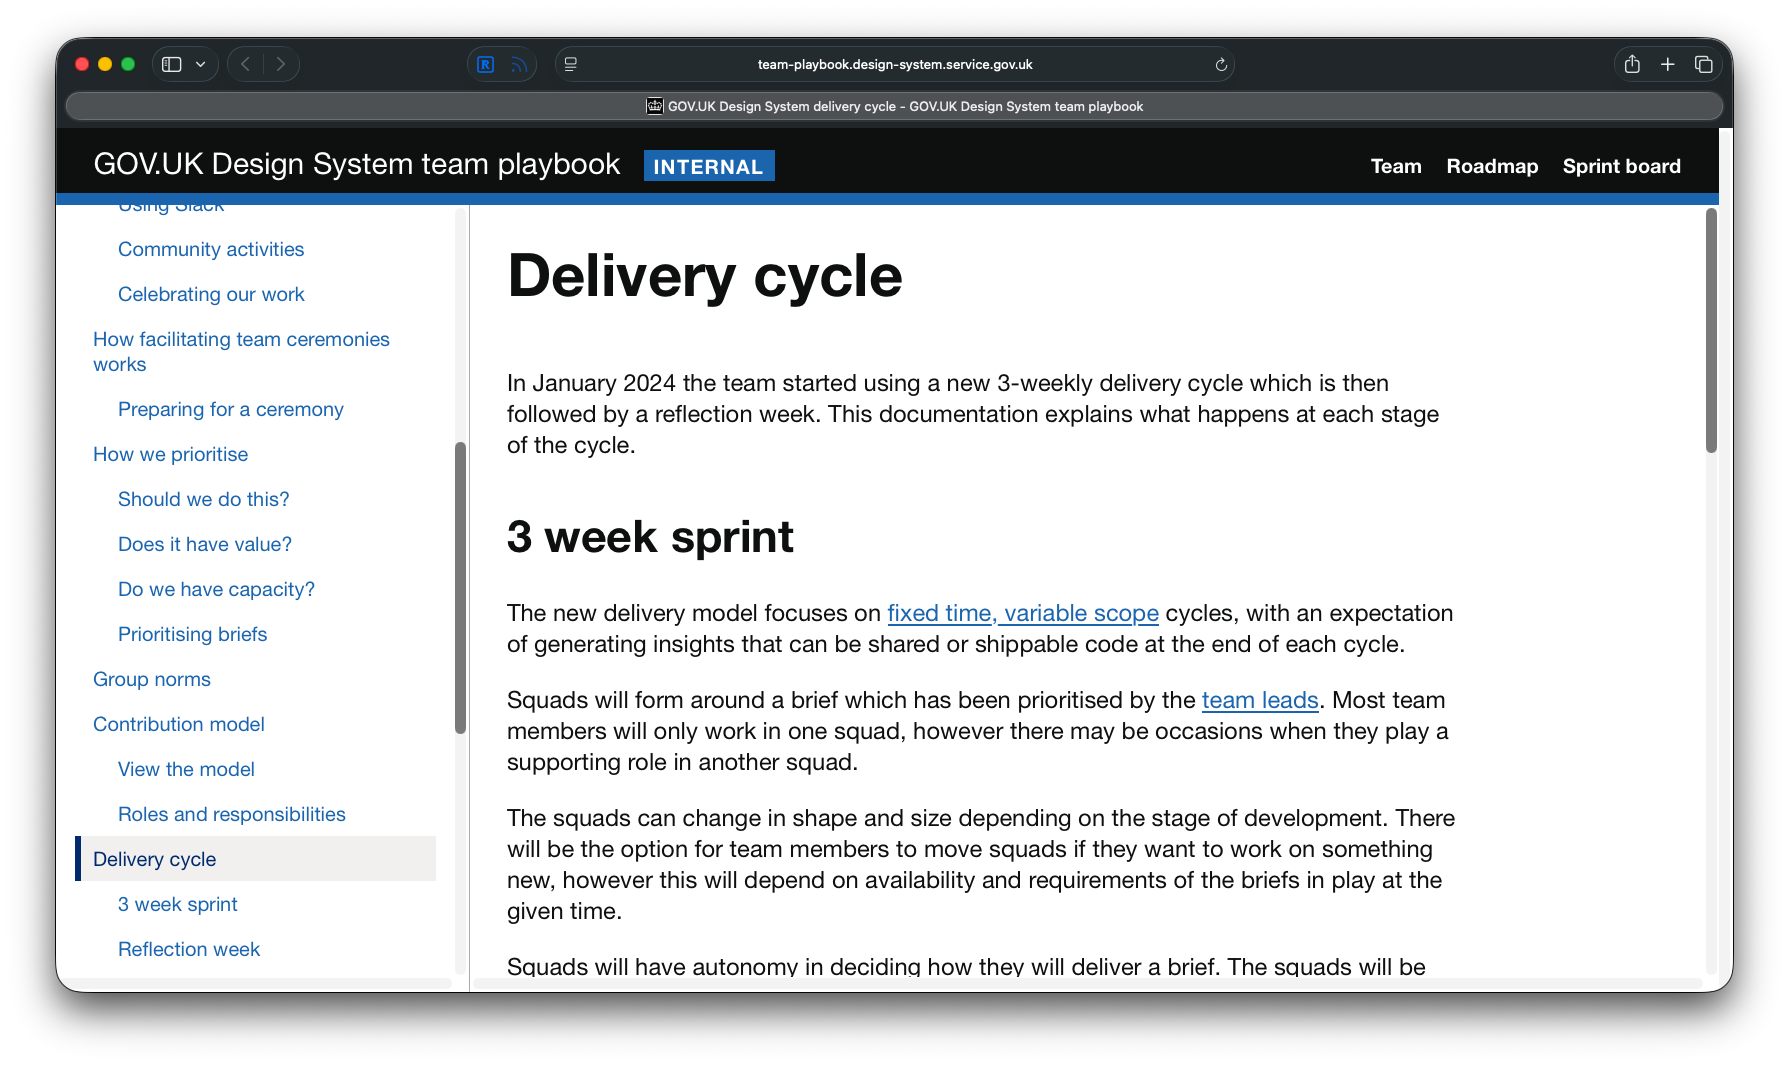Expand the sidebar options chevron
The image size is (1789, 1066).
(199, 63)
